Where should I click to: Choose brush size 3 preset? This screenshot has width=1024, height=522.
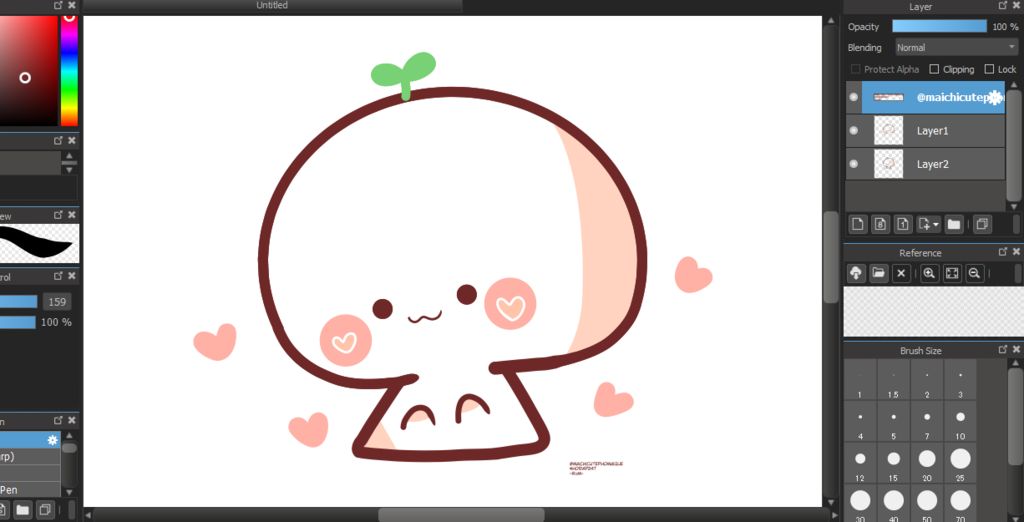960,381
